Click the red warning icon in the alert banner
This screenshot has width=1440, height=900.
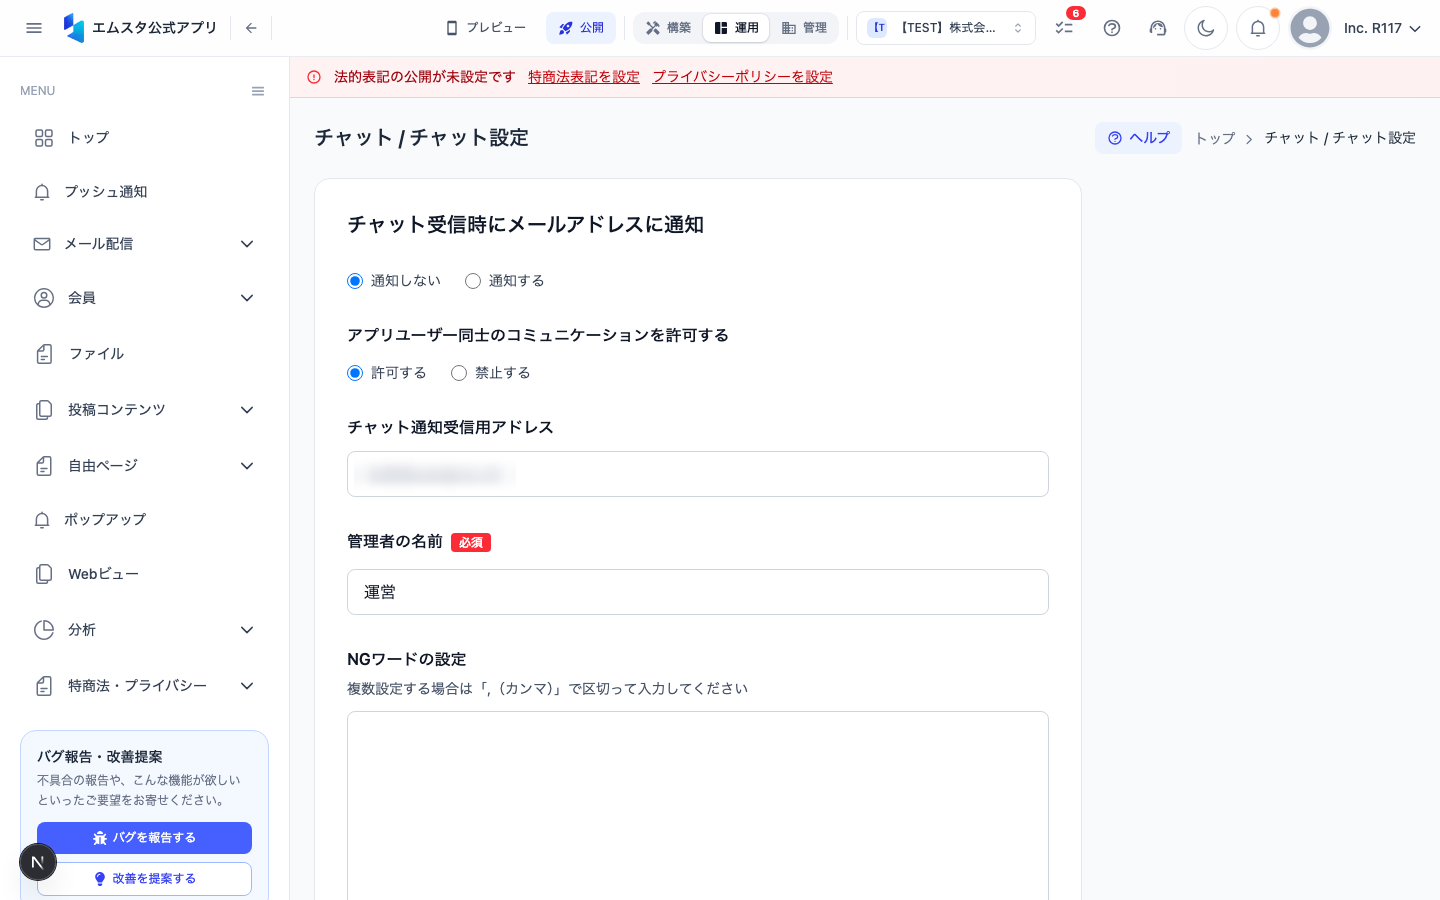click(x=314, y=77)
